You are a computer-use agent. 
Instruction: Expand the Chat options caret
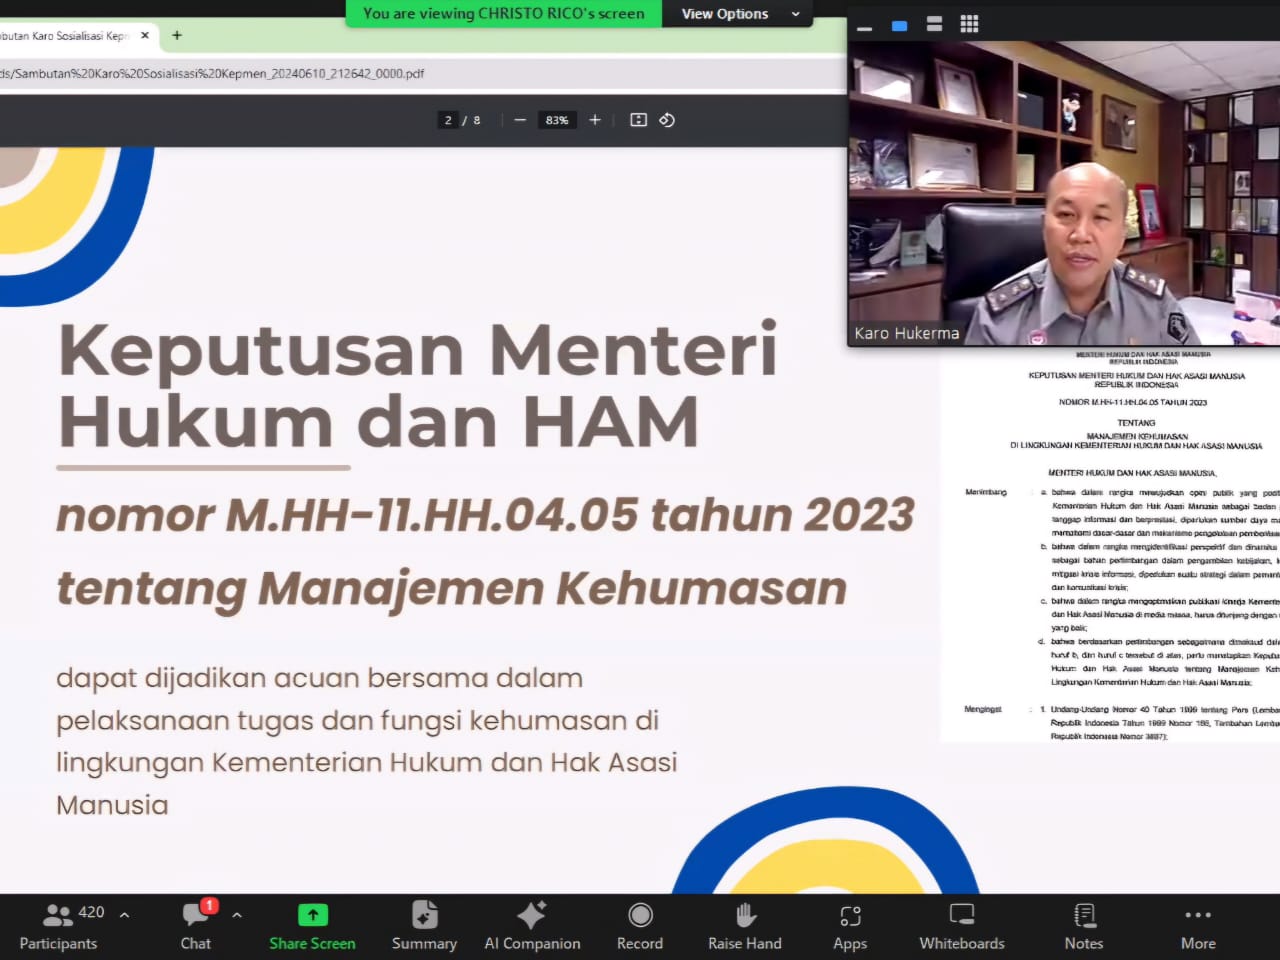(x=237, y=914)
